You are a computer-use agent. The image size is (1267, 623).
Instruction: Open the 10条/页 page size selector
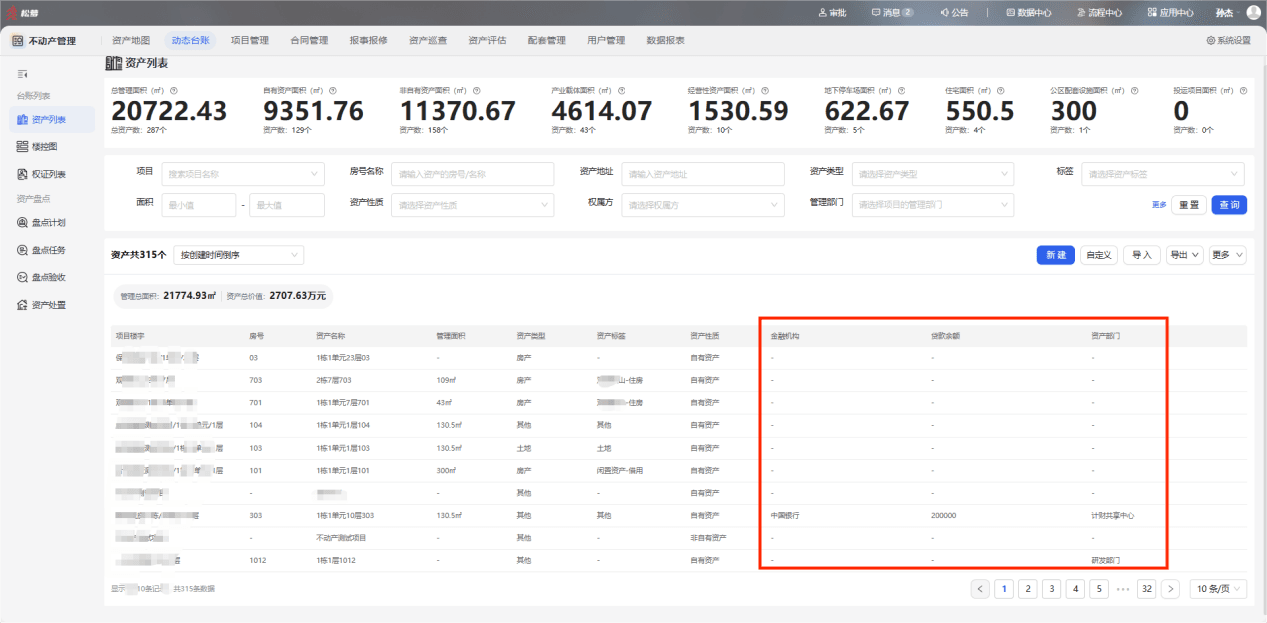click(x=1218, y=589)
